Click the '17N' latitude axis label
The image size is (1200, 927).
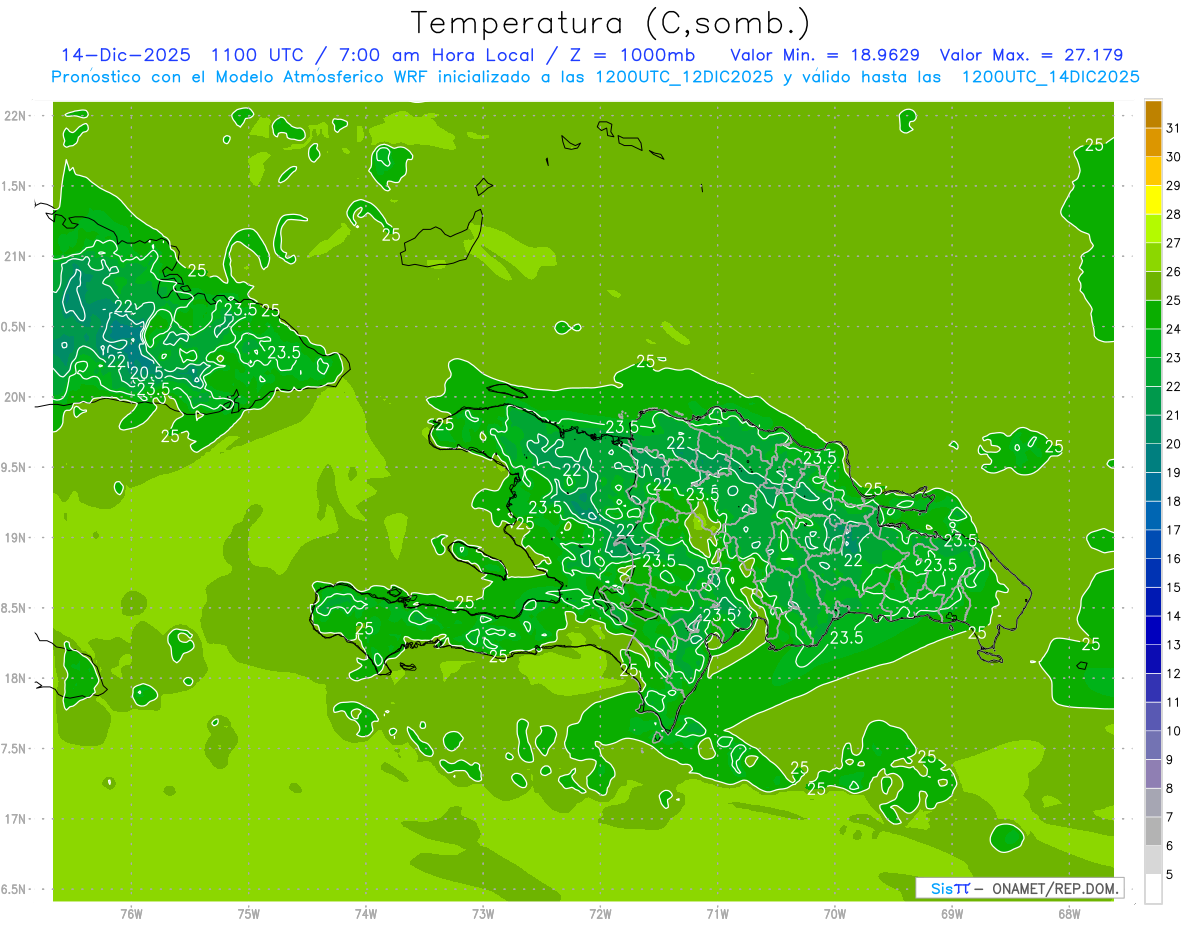coord(16,819)
